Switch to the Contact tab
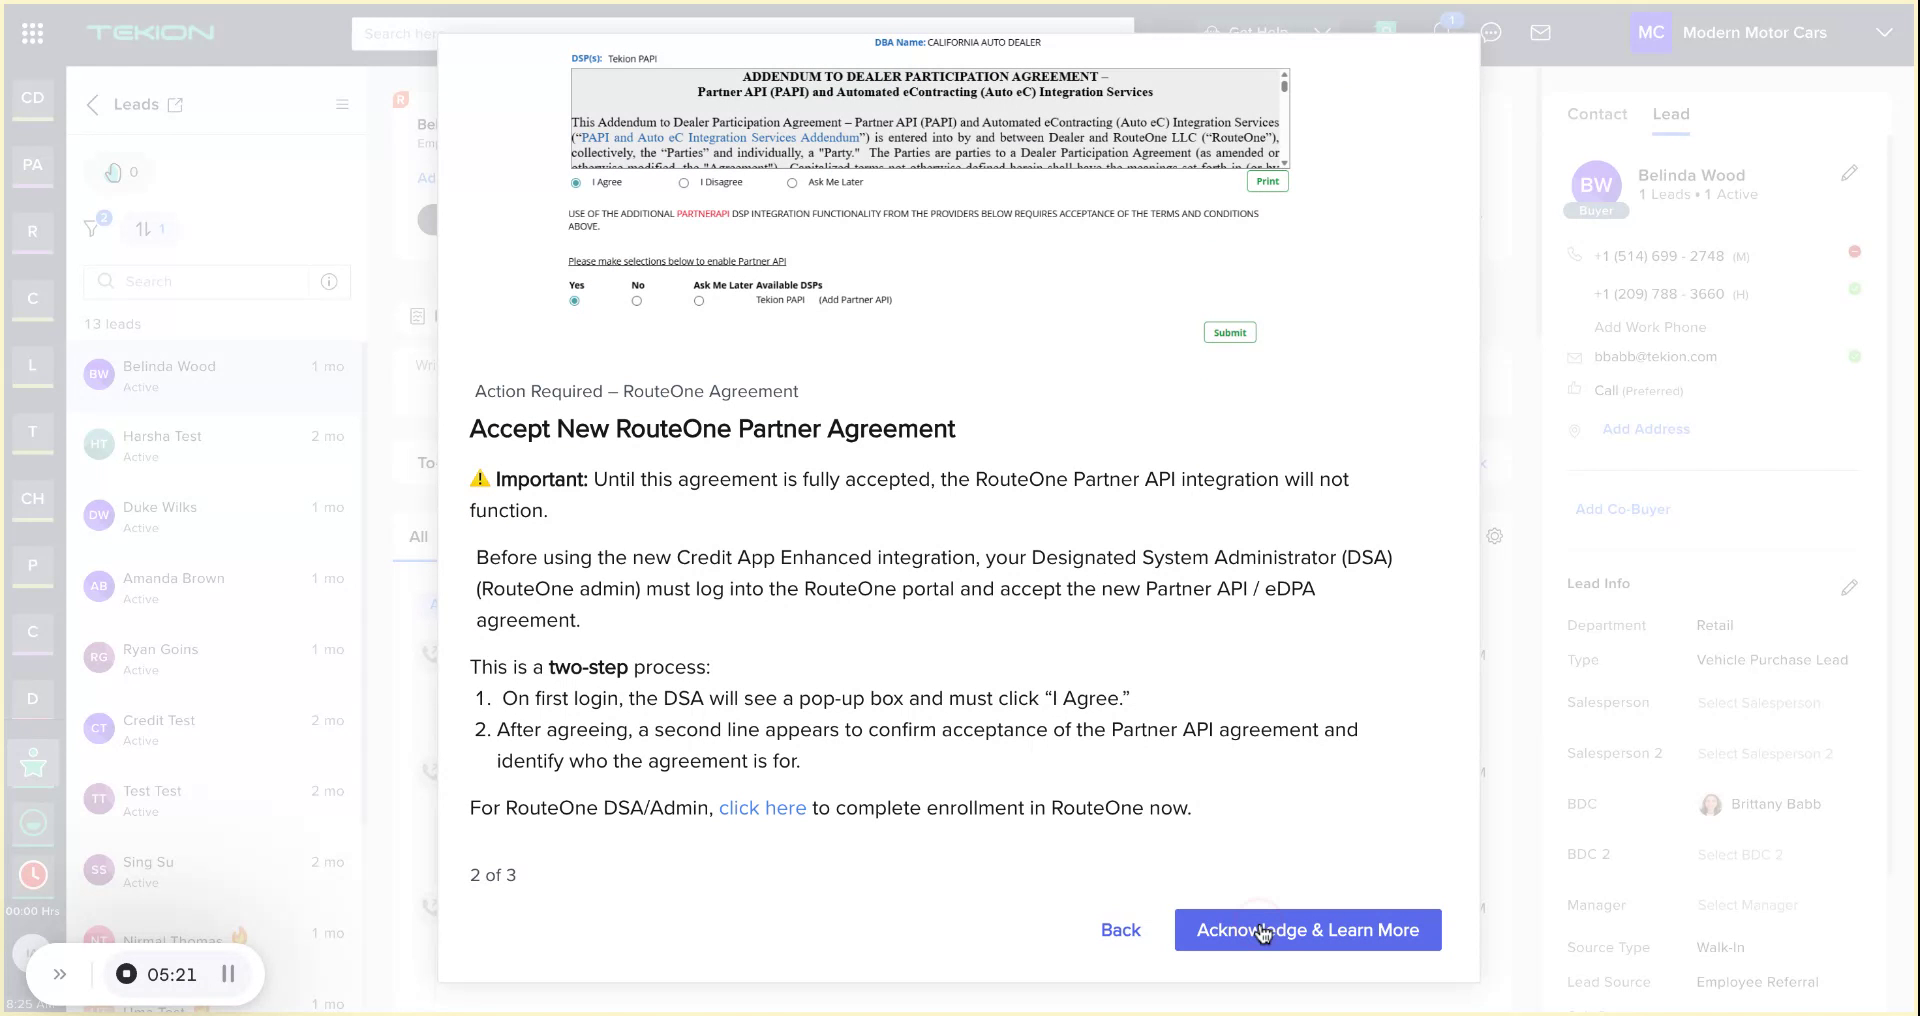This screenshot has height=1016, width=1920. point(1596,114)
